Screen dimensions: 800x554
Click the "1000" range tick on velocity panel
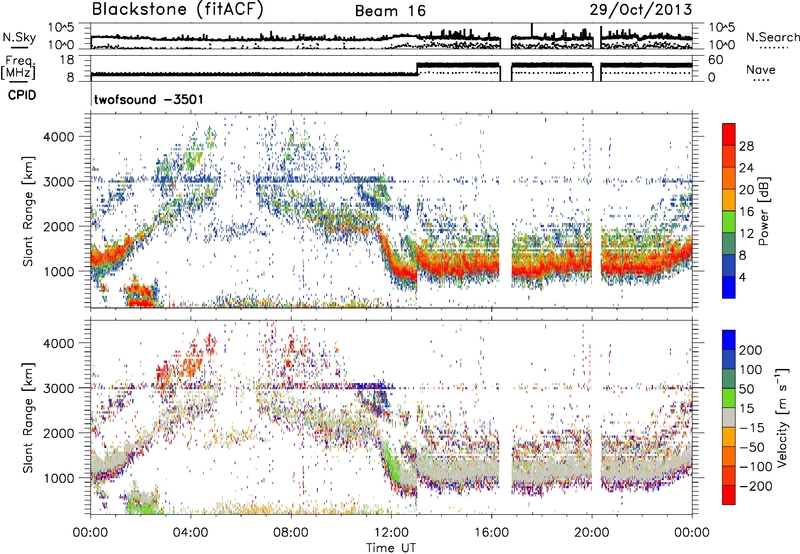tap(58, 478)
